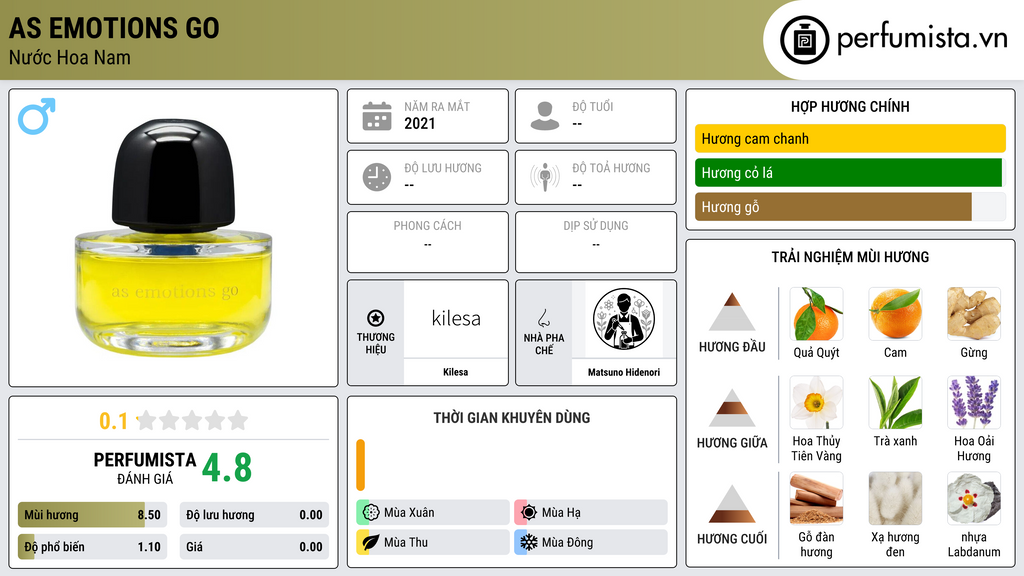Click the star badge icon above Thương hiệu
1024x576 pixels.
coord(376,318)
